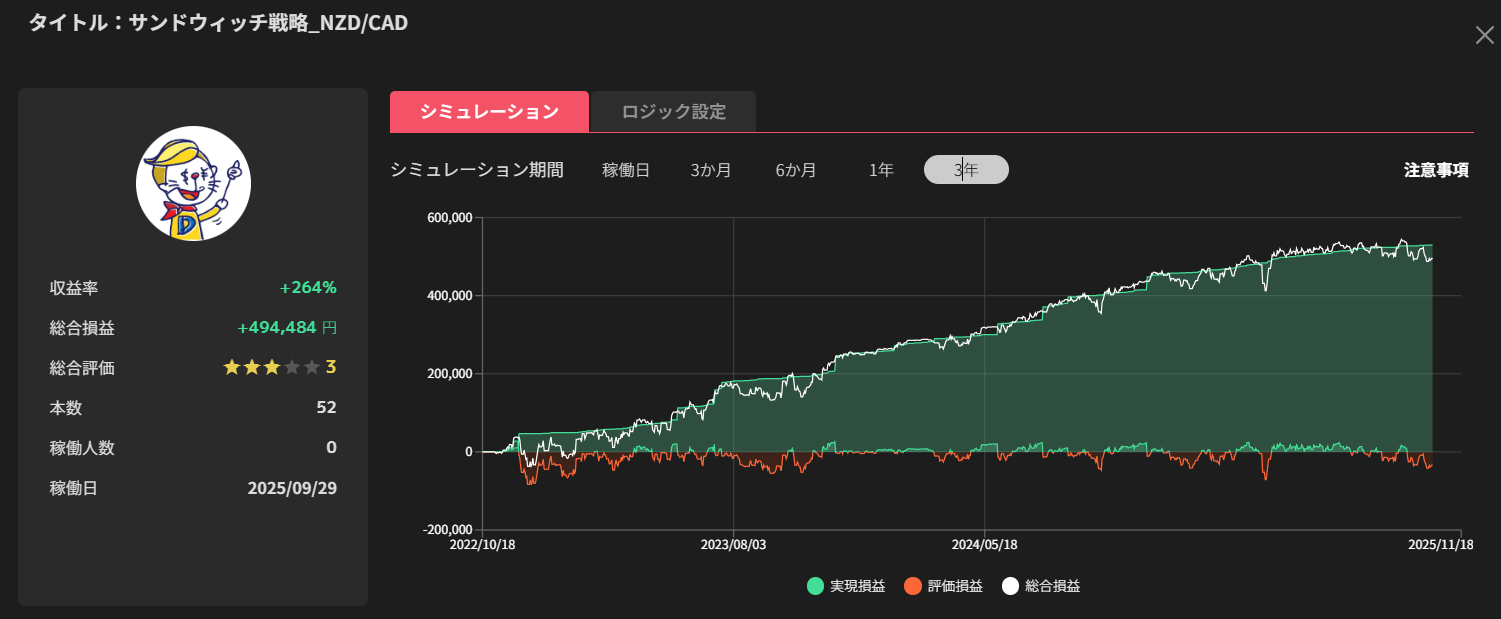
Task: Hide the 総合損益 line via legend
Action: 1042,586
